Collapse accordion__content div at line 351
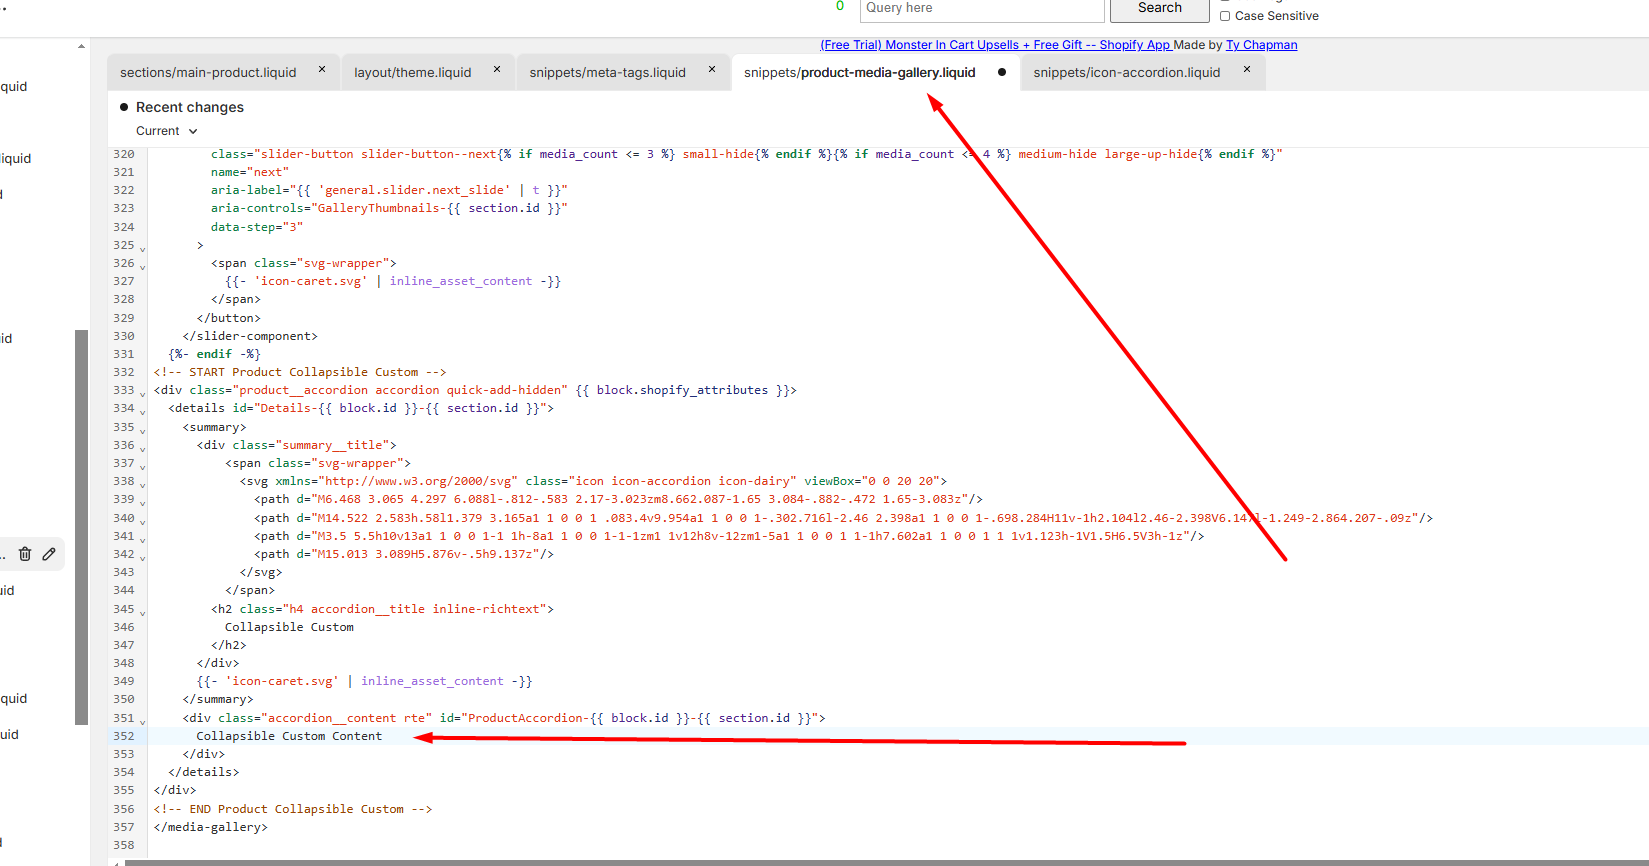This screenshot has width=1649, height=866. [x=142, y=721]
